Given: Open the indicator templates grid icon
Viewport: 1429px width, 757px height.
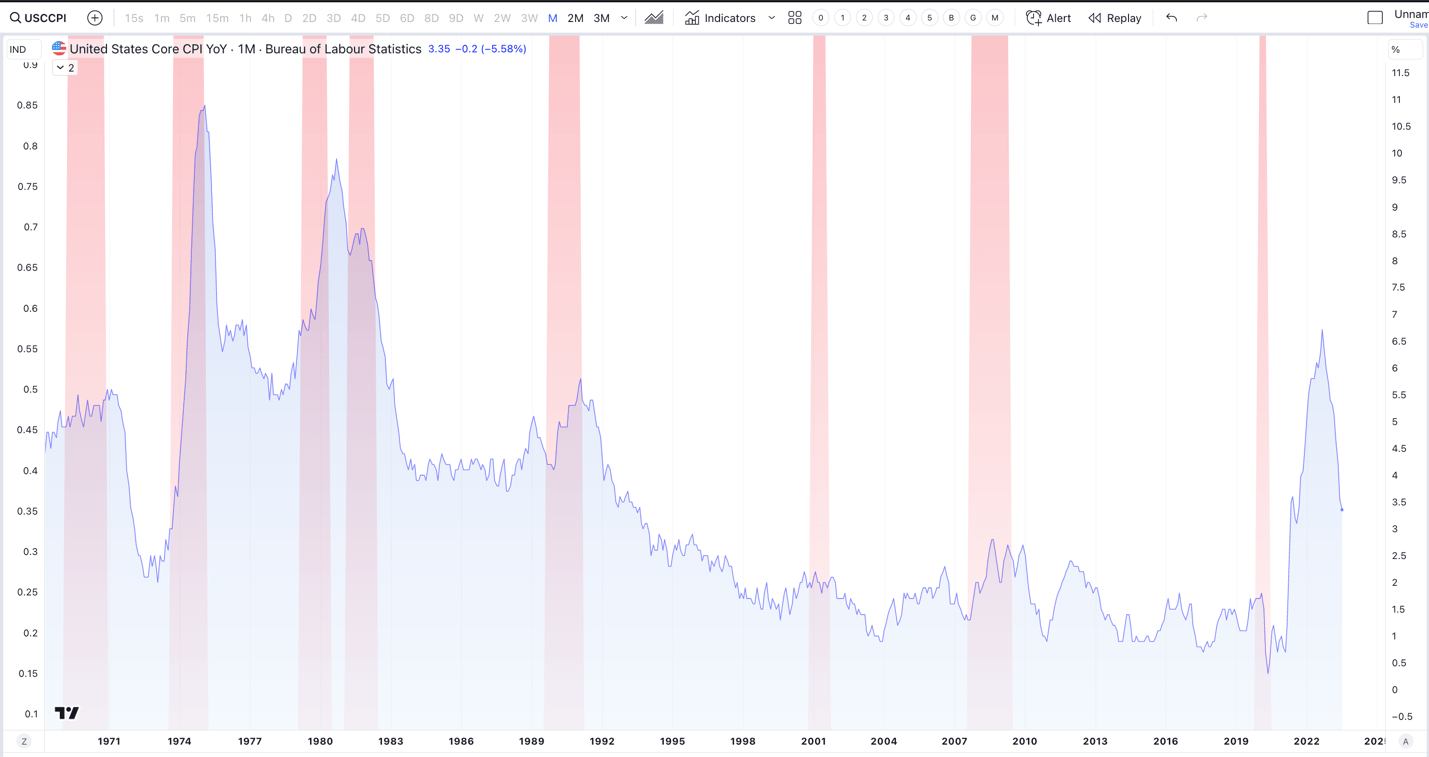Looking at the screenshot, I should (795, 18).
